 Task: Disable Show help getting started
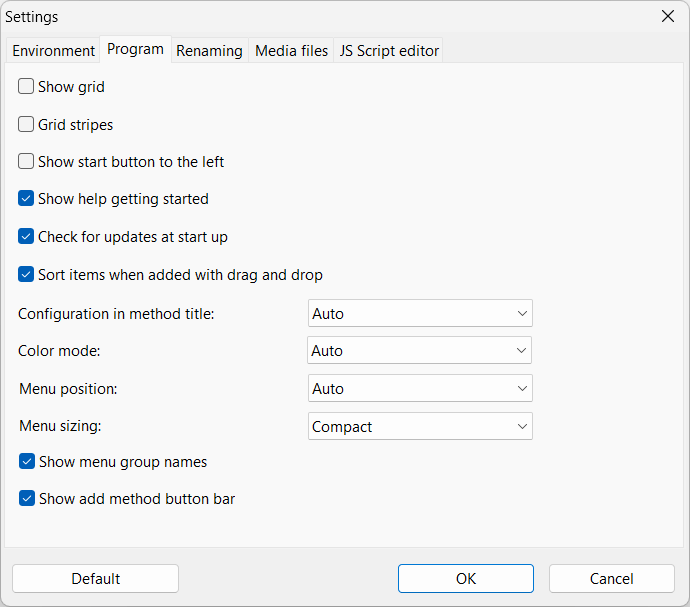[26, 199]
